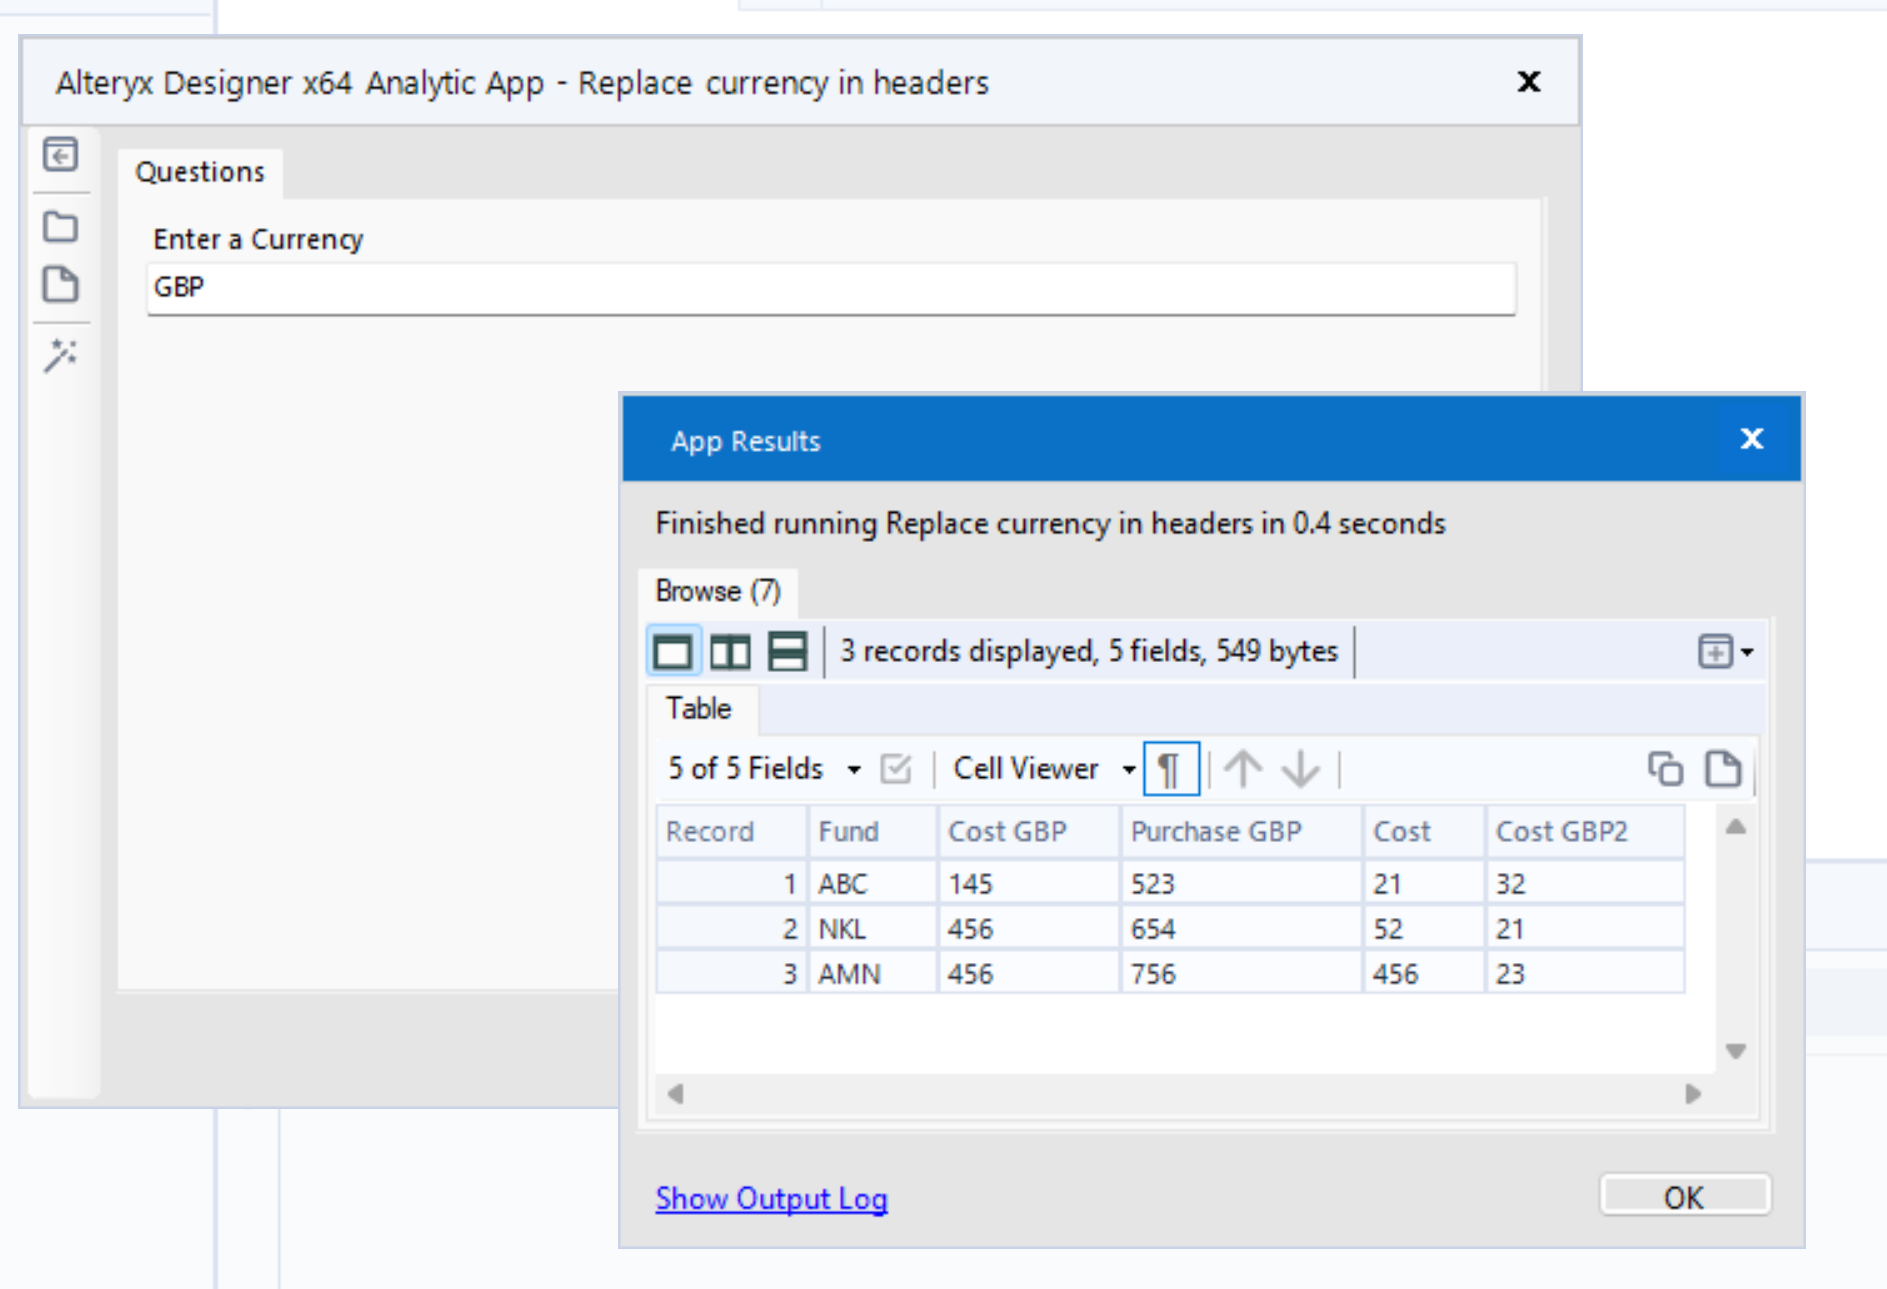Select the single-pane layout view
The width and height of the screenshot is (1887, 1289).
point(673,651)
